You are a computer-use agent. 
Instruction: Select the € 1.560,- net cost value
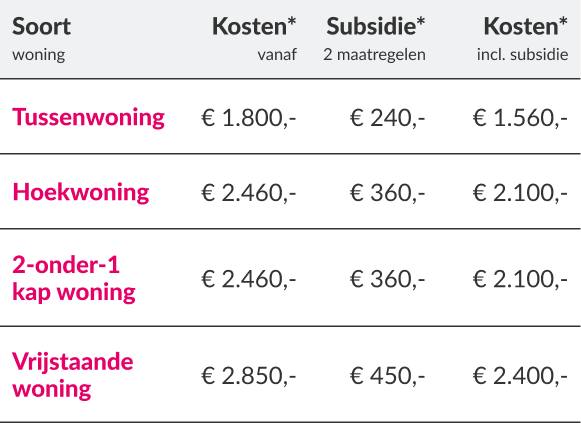click(x=520, y=118)
